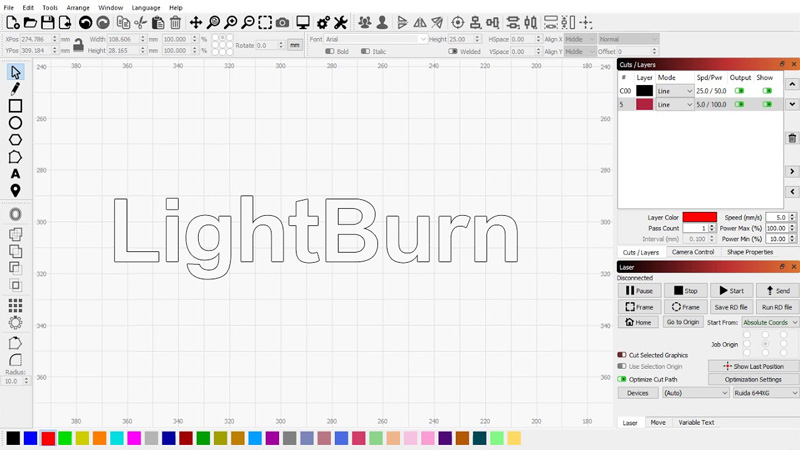Viewport: 800px width, 450px height.
Task: Click the Optimization Settings button
Action: tap(753, 379)
